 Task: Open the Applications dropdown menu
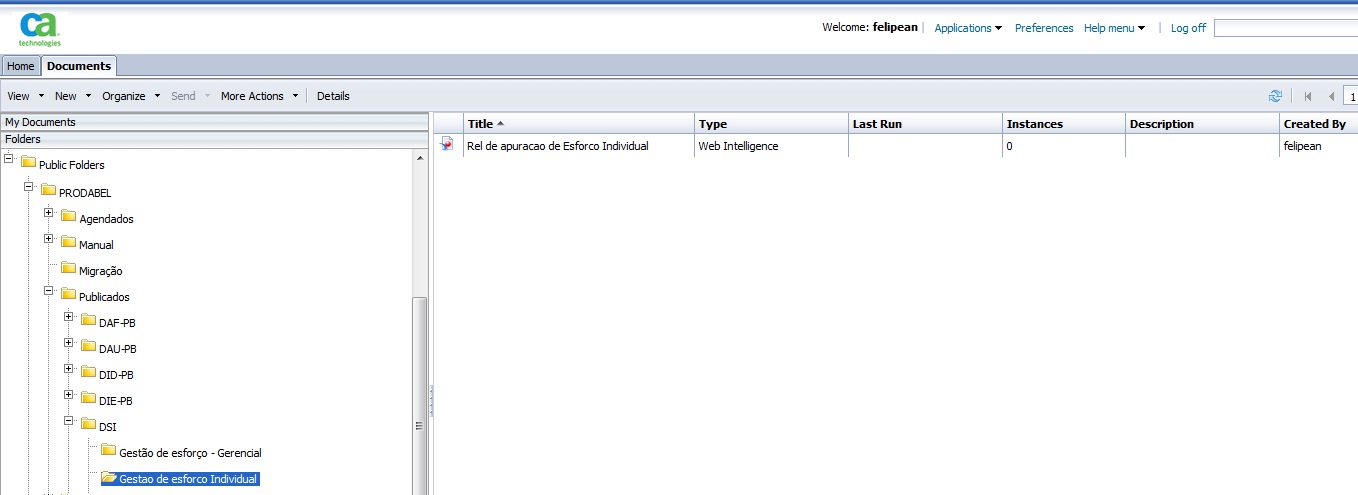[x=968, y=28]
